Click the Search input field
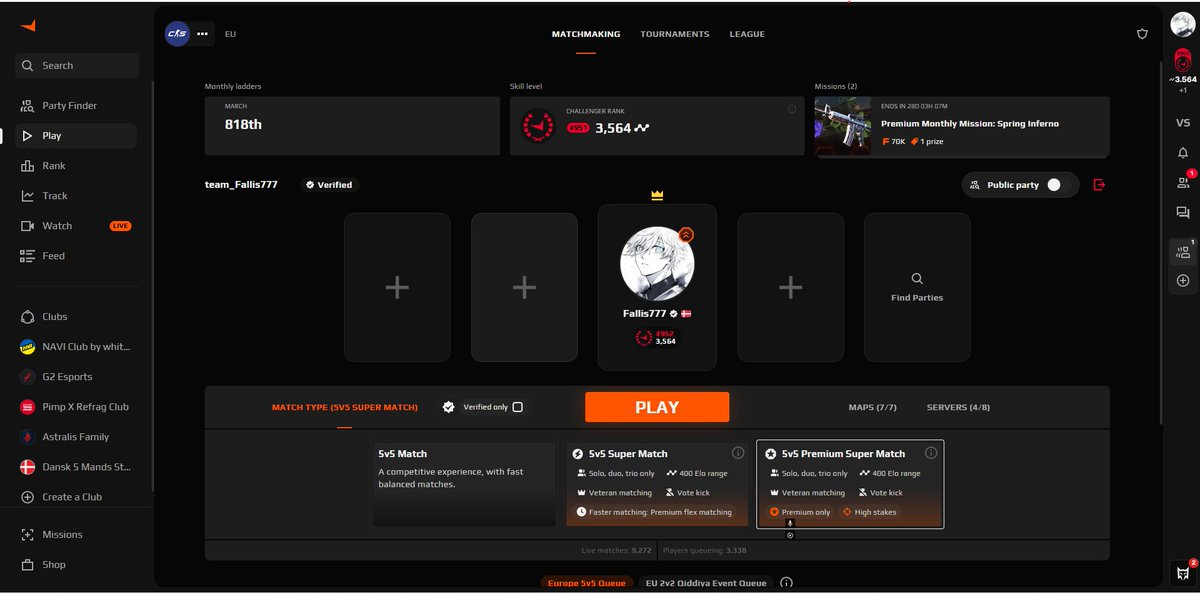Image resolution: width=1200 pixels, height=593 pixels. point(76,66)
